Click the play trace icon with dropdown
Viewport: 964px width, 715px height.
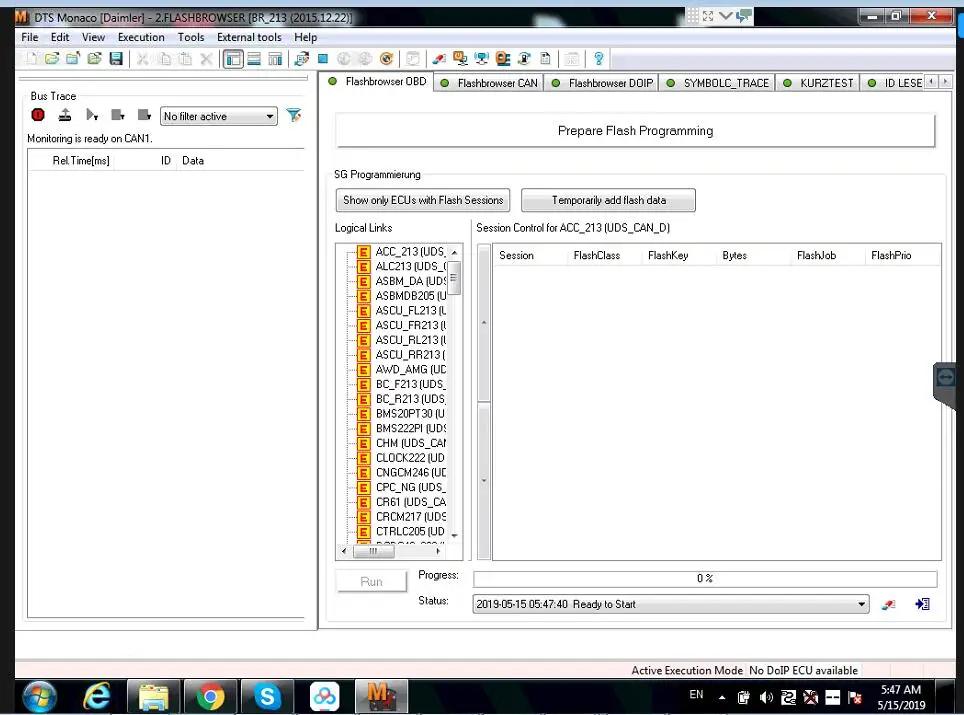(92, 115)
